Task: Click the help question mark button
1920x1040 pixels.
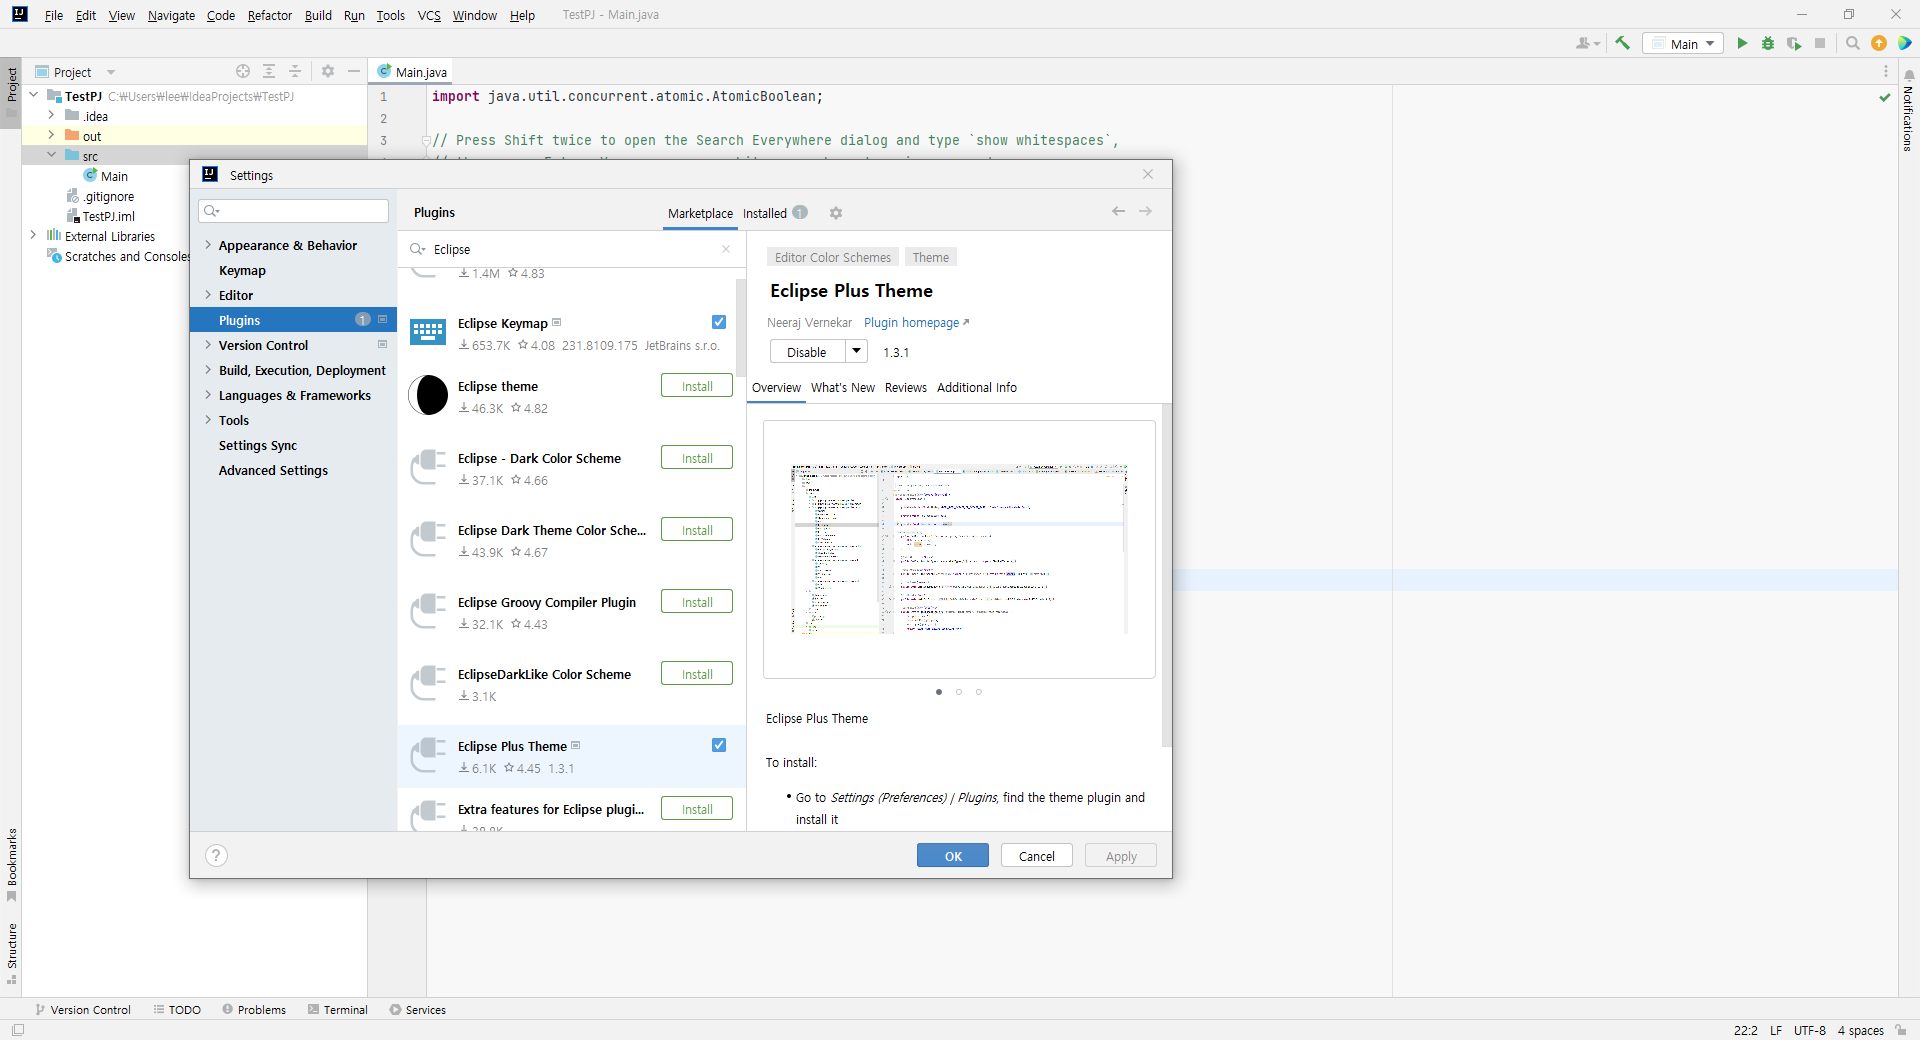Action: click(216, 855)
